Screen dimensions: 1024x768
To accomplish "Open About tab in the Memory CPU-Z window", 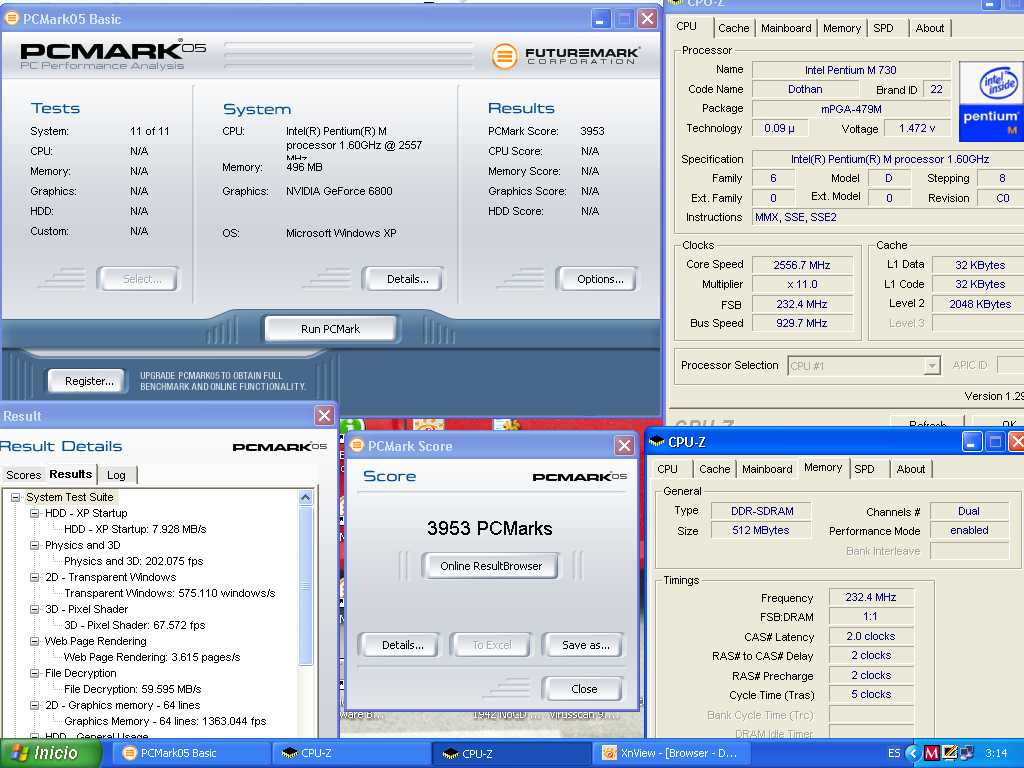I will coord(910,469).
